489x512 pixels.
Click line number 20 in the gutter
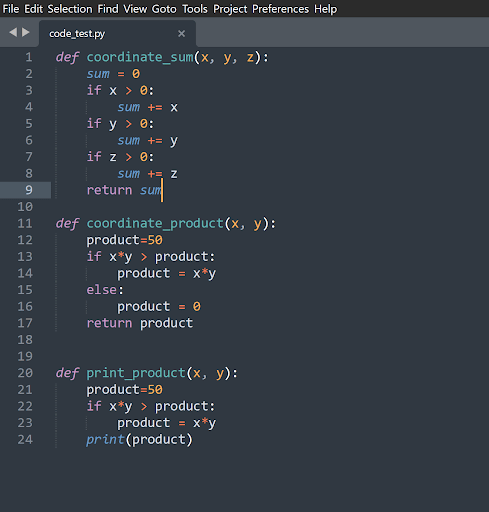point(25,373)
